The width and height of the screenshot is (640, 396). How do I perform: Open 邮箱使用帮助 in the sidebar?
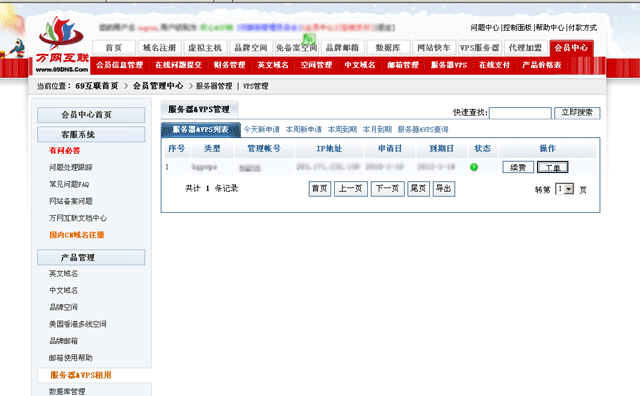[x=71, y=358]
